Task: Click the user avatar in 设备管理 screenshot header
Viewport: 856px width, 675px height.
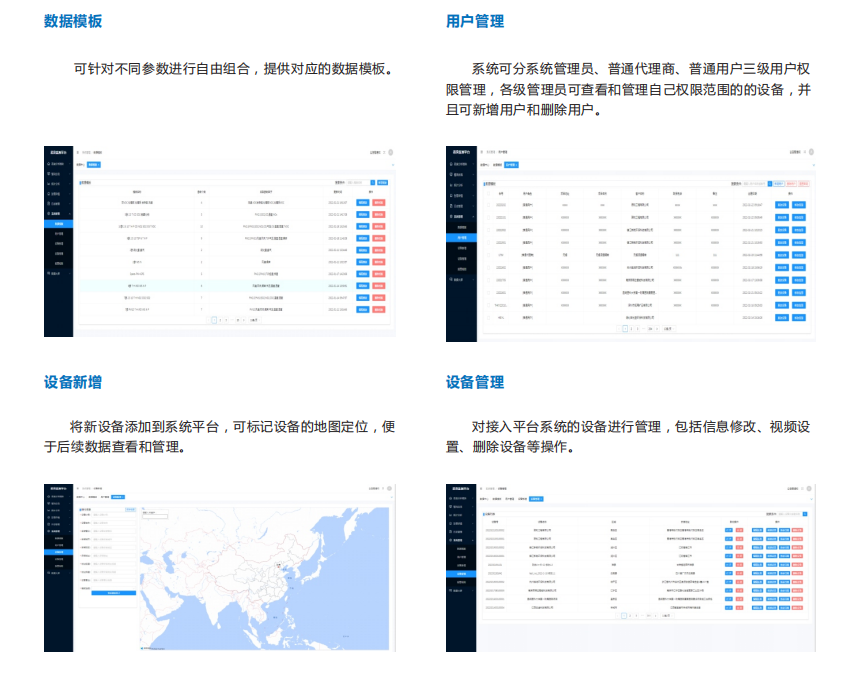Action: (809, 488)
